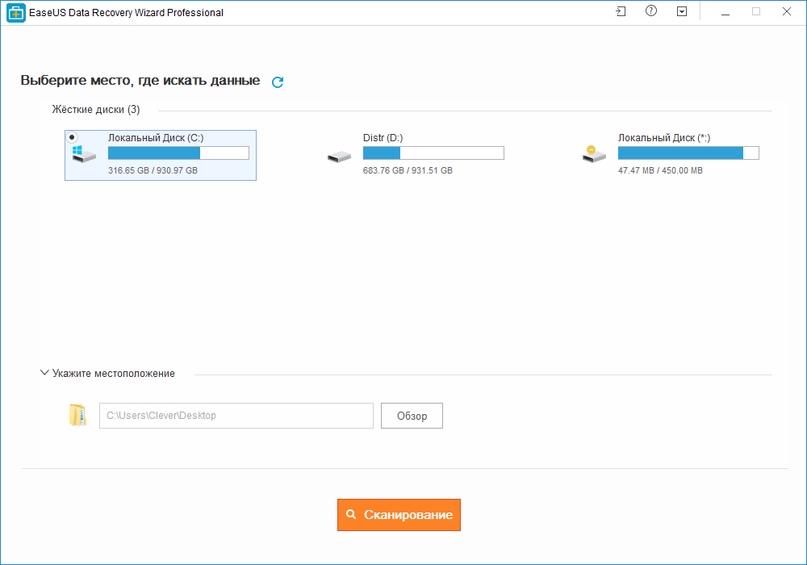Open help via the question mark icon
The height and width of the screenshot is (565, 807).
tap(651, 12)
